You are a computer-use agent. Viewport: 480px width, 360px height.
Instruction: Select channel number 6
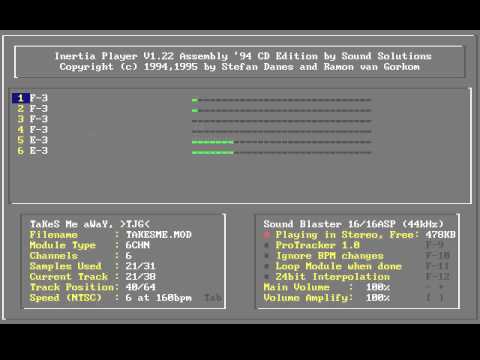tap(21, 151)
